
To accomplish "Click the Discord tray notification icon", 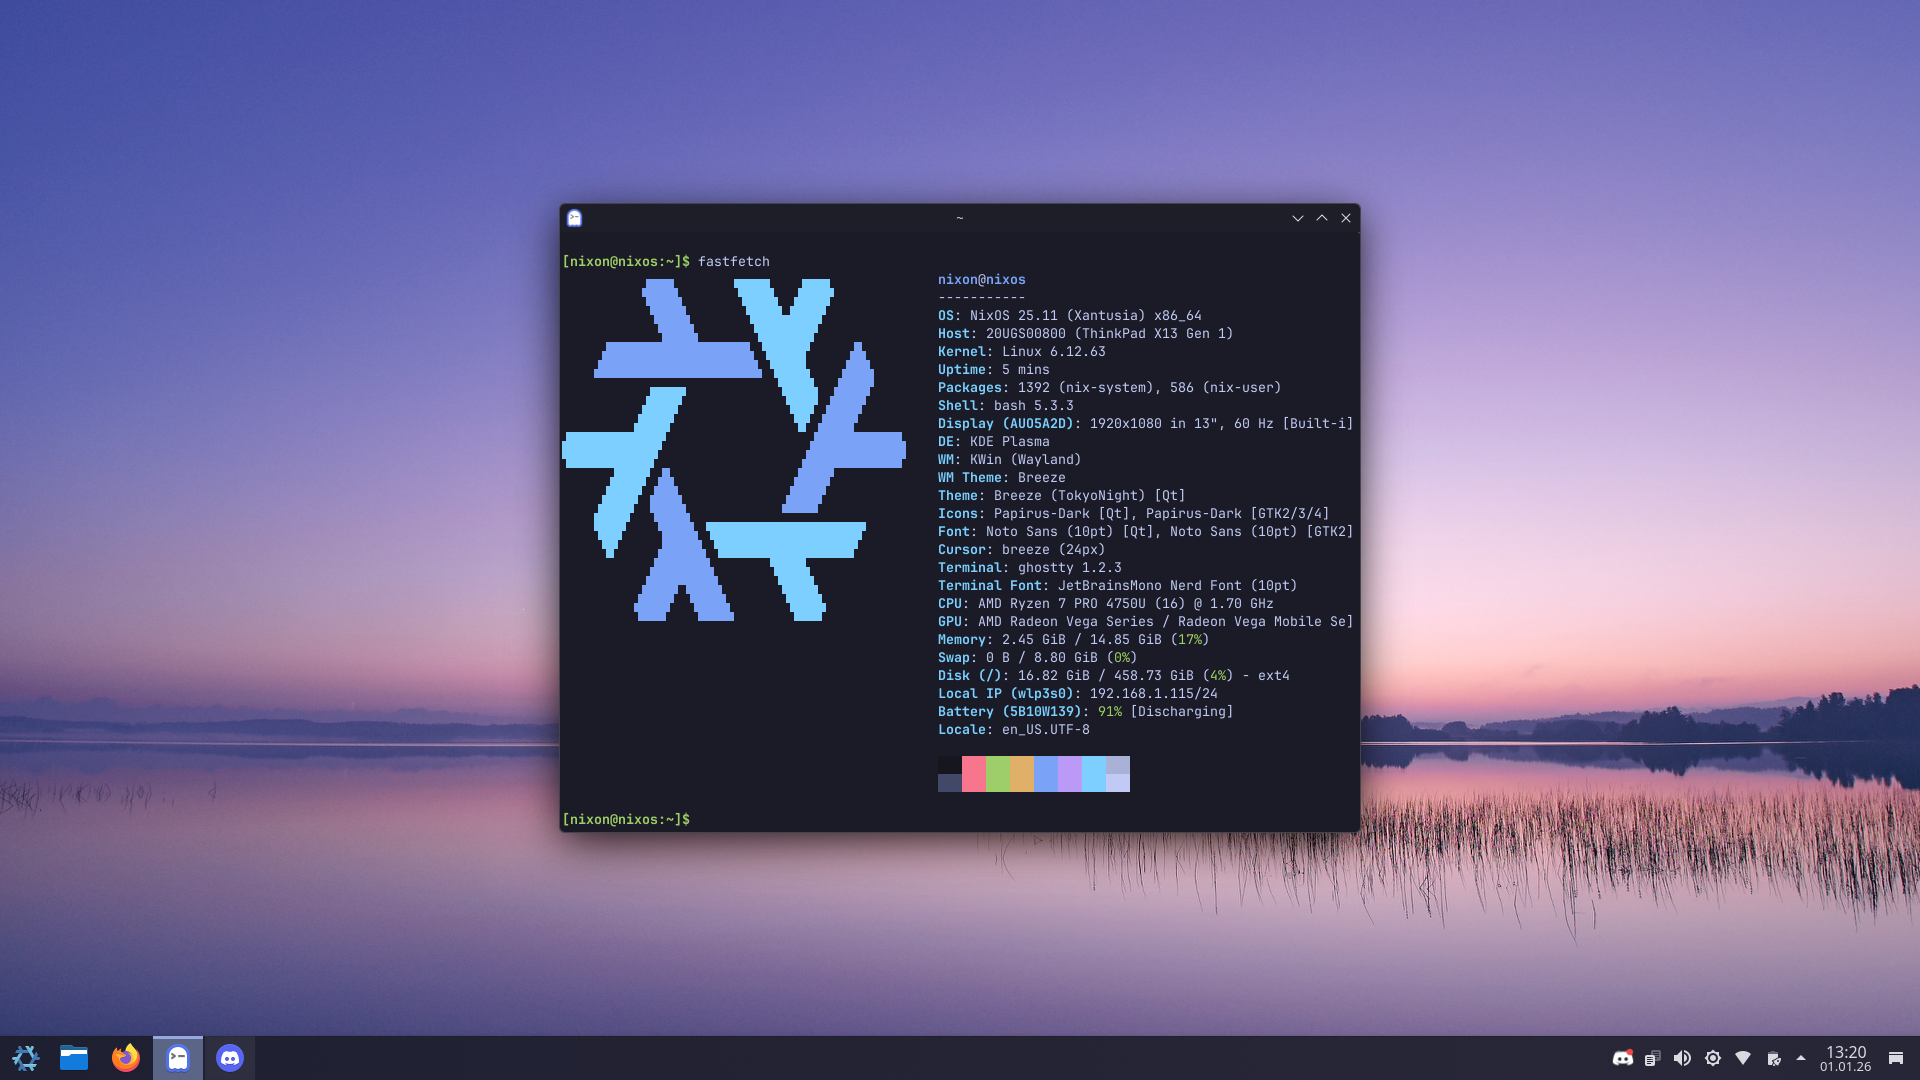I will [1622, 1058].
